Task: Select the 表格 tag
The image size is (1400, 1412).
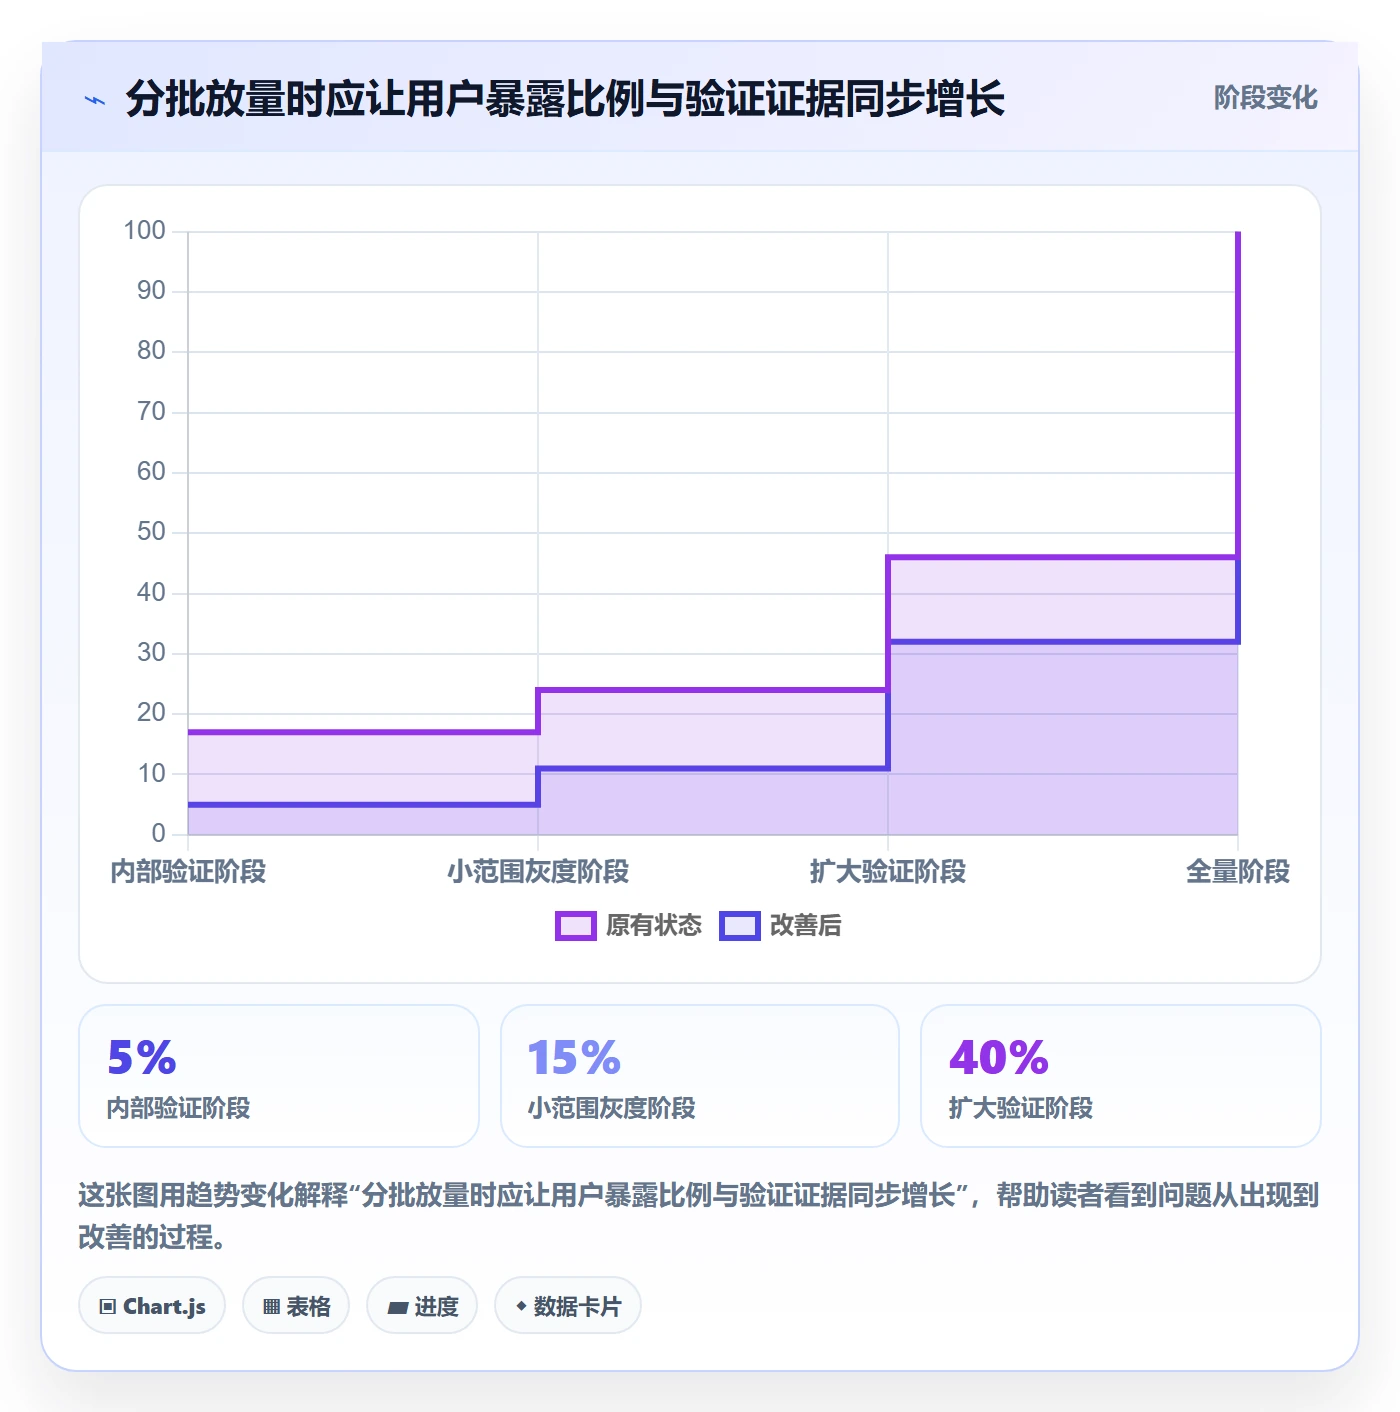Action: [296, 1306]
